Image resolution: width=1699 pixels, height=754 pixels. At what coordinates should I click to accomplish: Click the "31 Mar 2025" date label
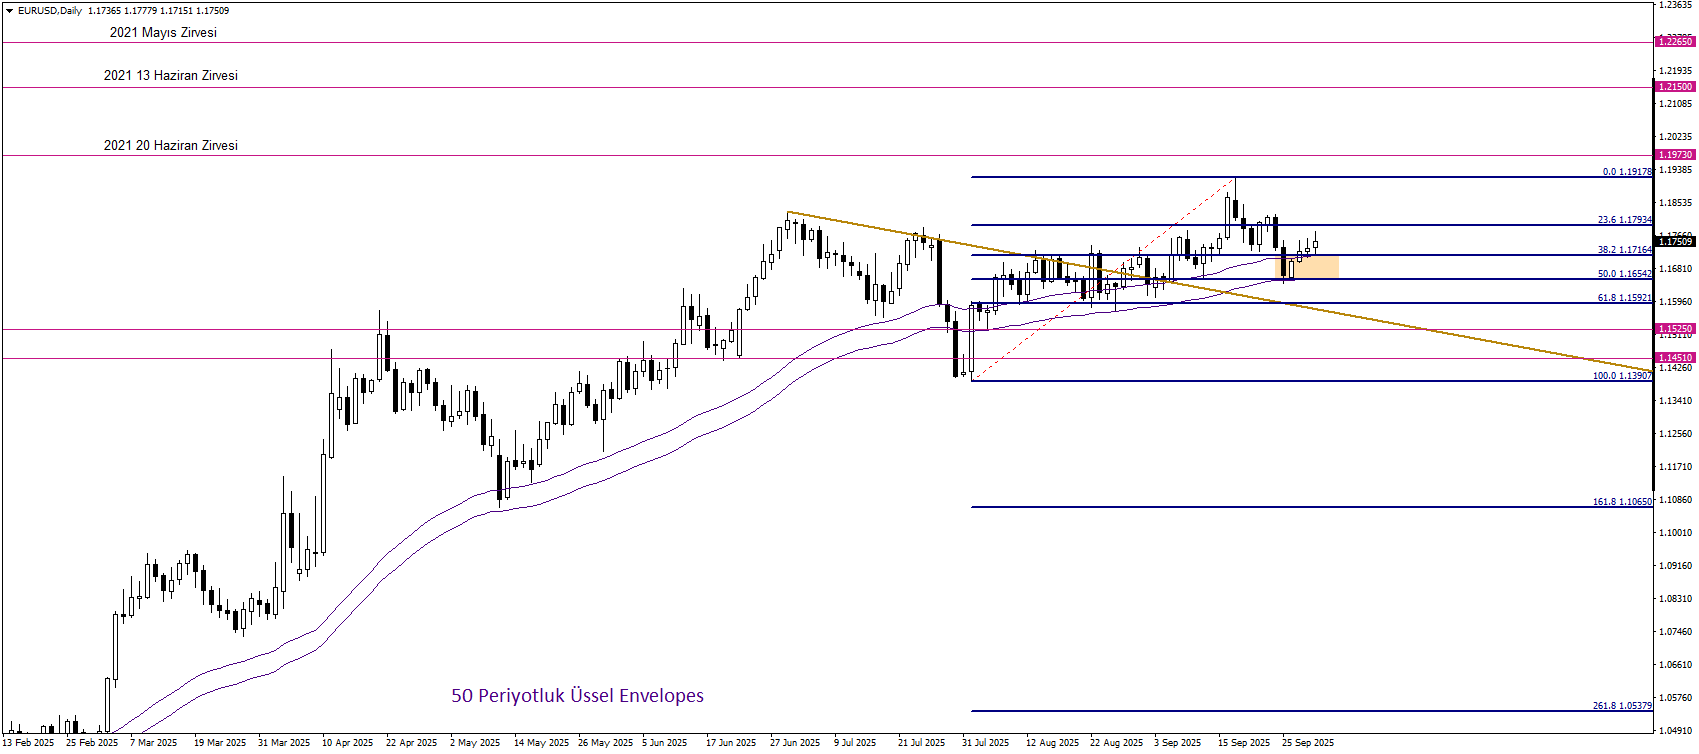(284, 743)
